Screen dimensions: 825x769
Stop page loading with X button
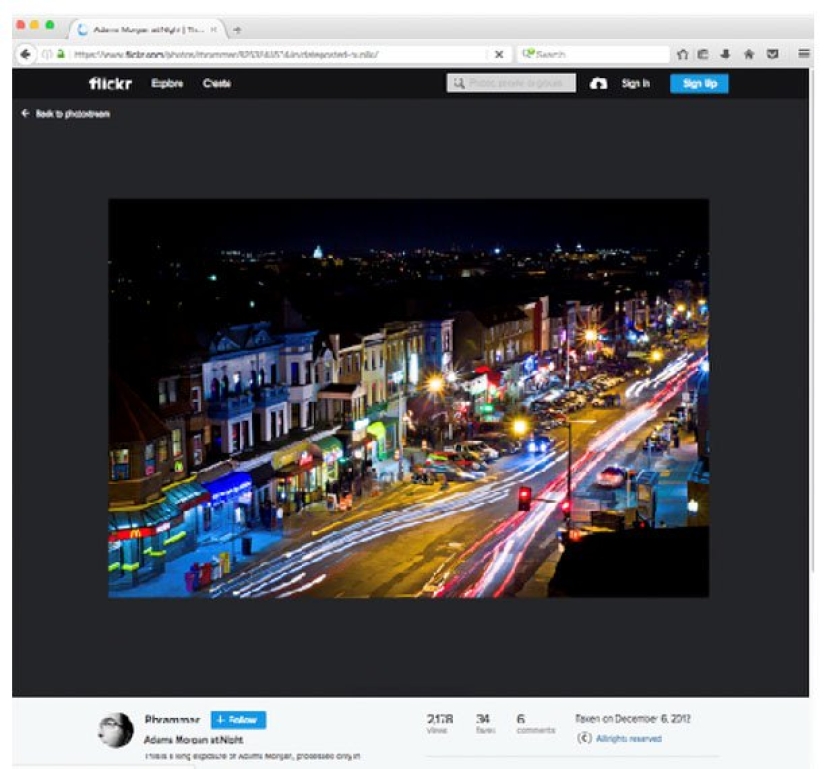[x=499, y=54]
